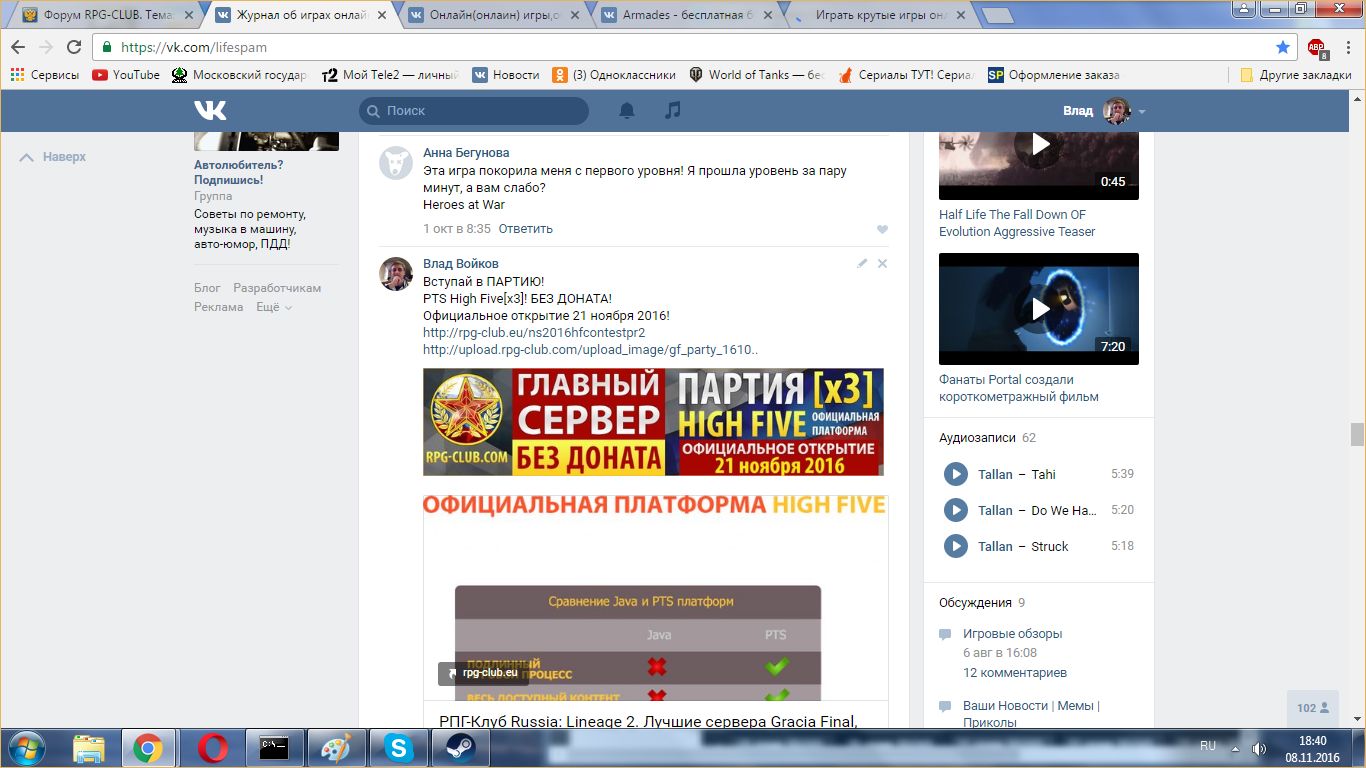Open Opera browser from the taskbar

point(212,748)
